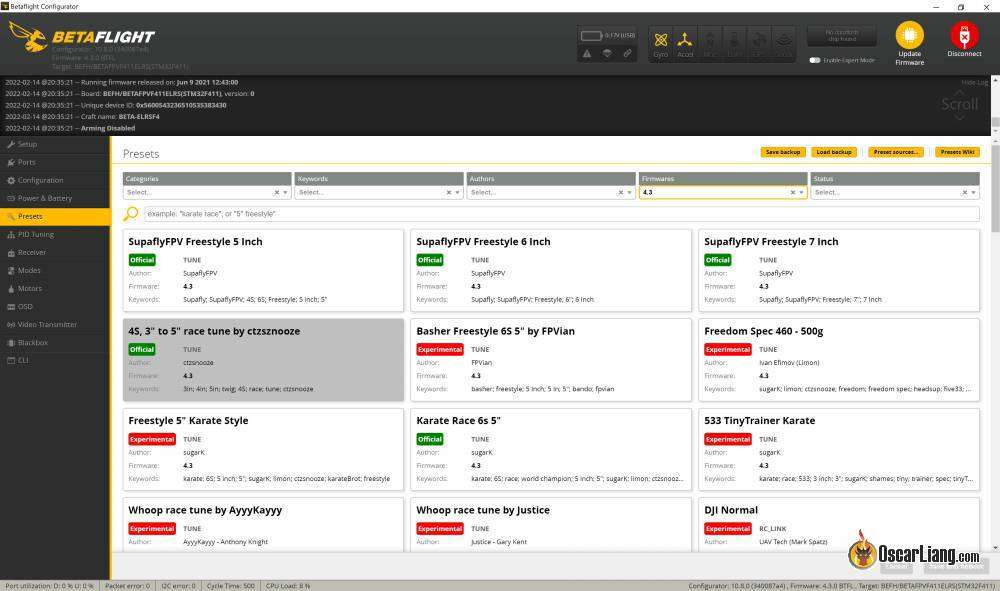Click the Load backup button
The width and height of the screenshot is (1000, 591).
[834, 152]
